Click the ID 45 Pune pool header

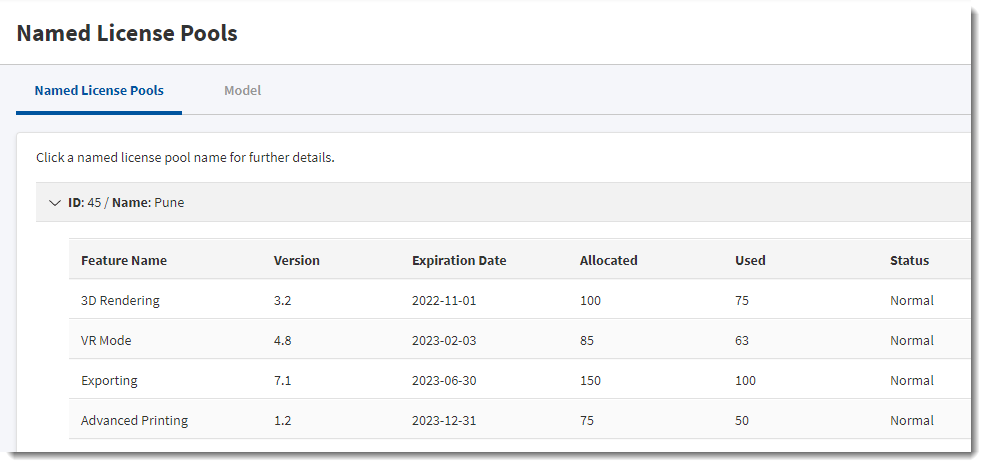[x=126, y=203]
